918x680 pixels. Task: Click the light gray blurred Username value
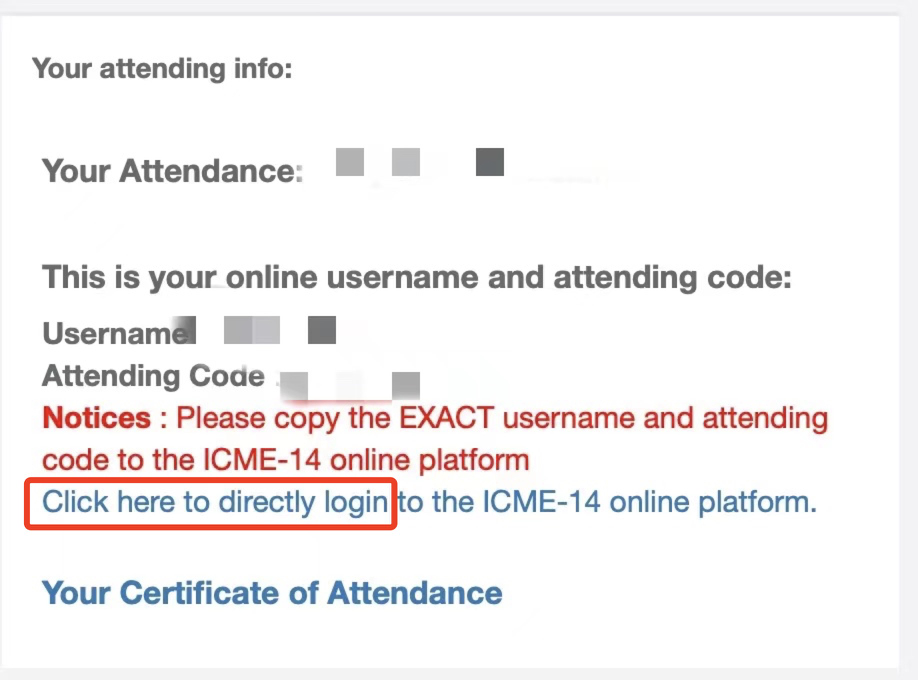click(x=249, y=329)
